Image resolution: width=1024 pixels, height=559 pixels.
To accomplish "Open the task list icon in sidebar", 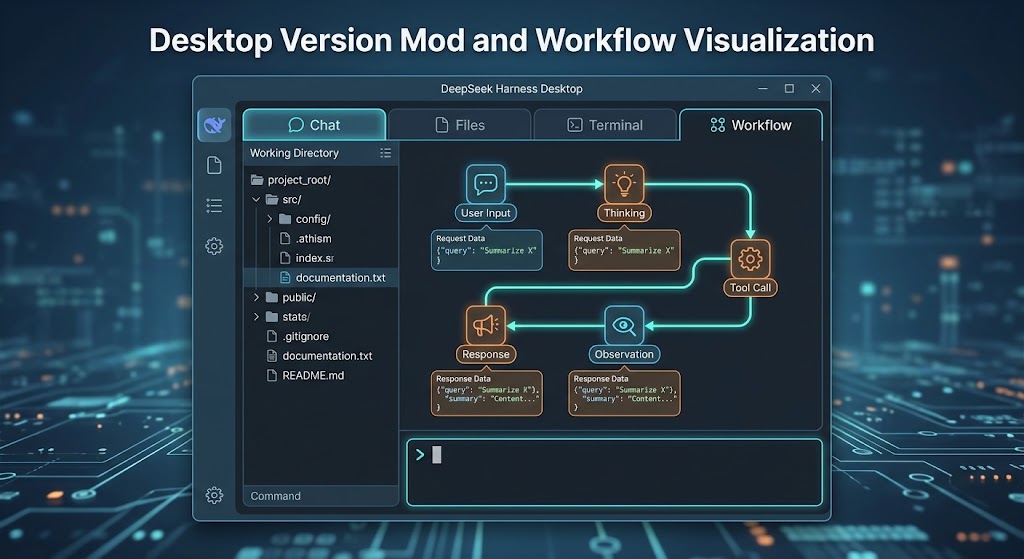I will click(214, 206).
